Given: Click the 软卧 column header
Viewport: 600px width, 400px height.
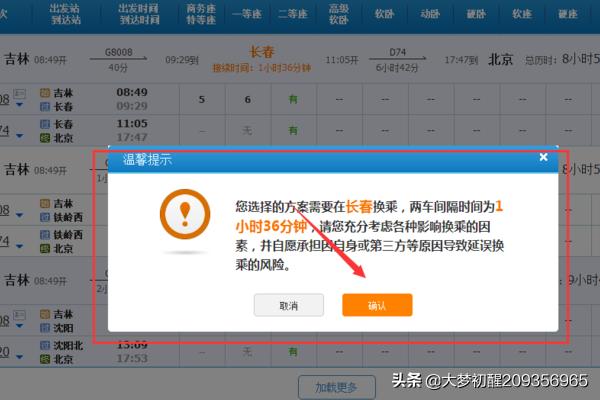Looking at the screenshot, I should [385, 14].
